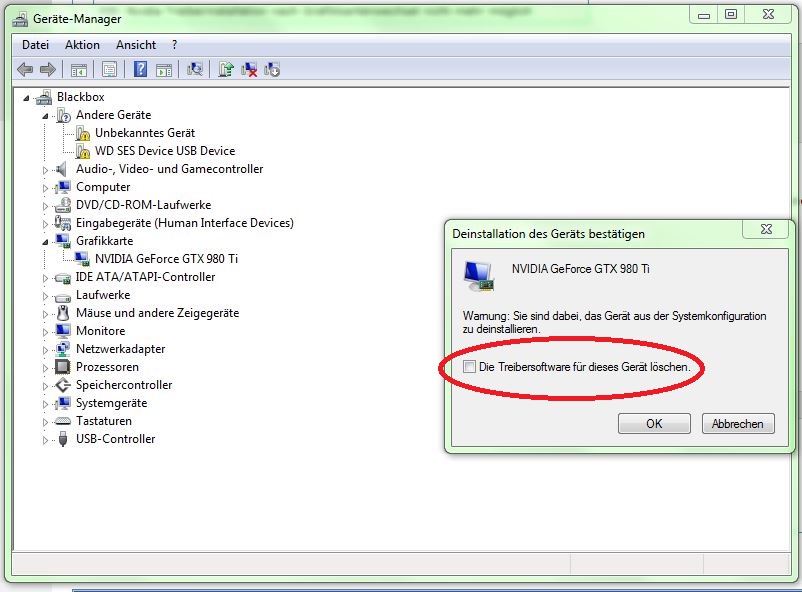Collapse the Blackbox root node
802x592 pixels.
click(x=26, y=98)
